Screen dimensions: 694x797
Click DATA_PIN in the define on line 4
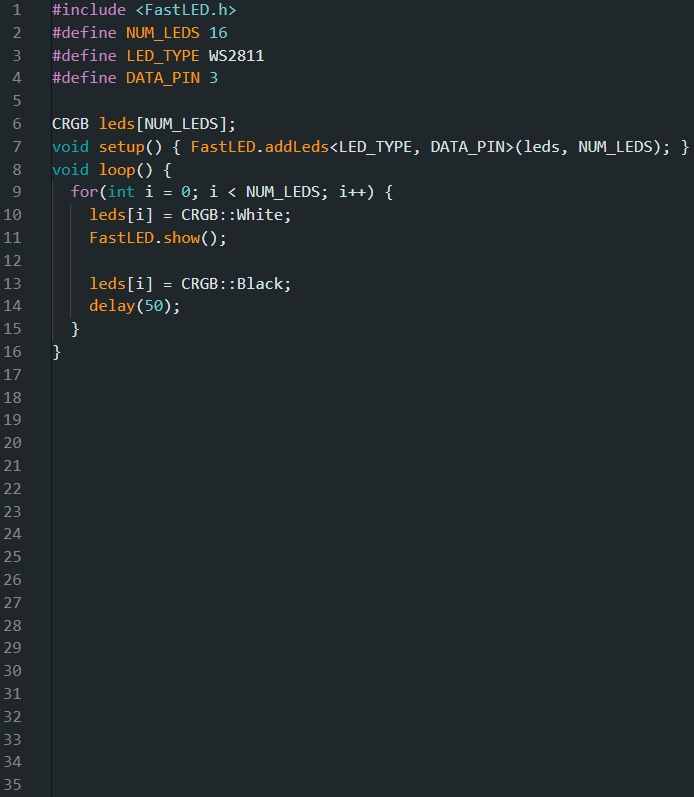point(162,78)
